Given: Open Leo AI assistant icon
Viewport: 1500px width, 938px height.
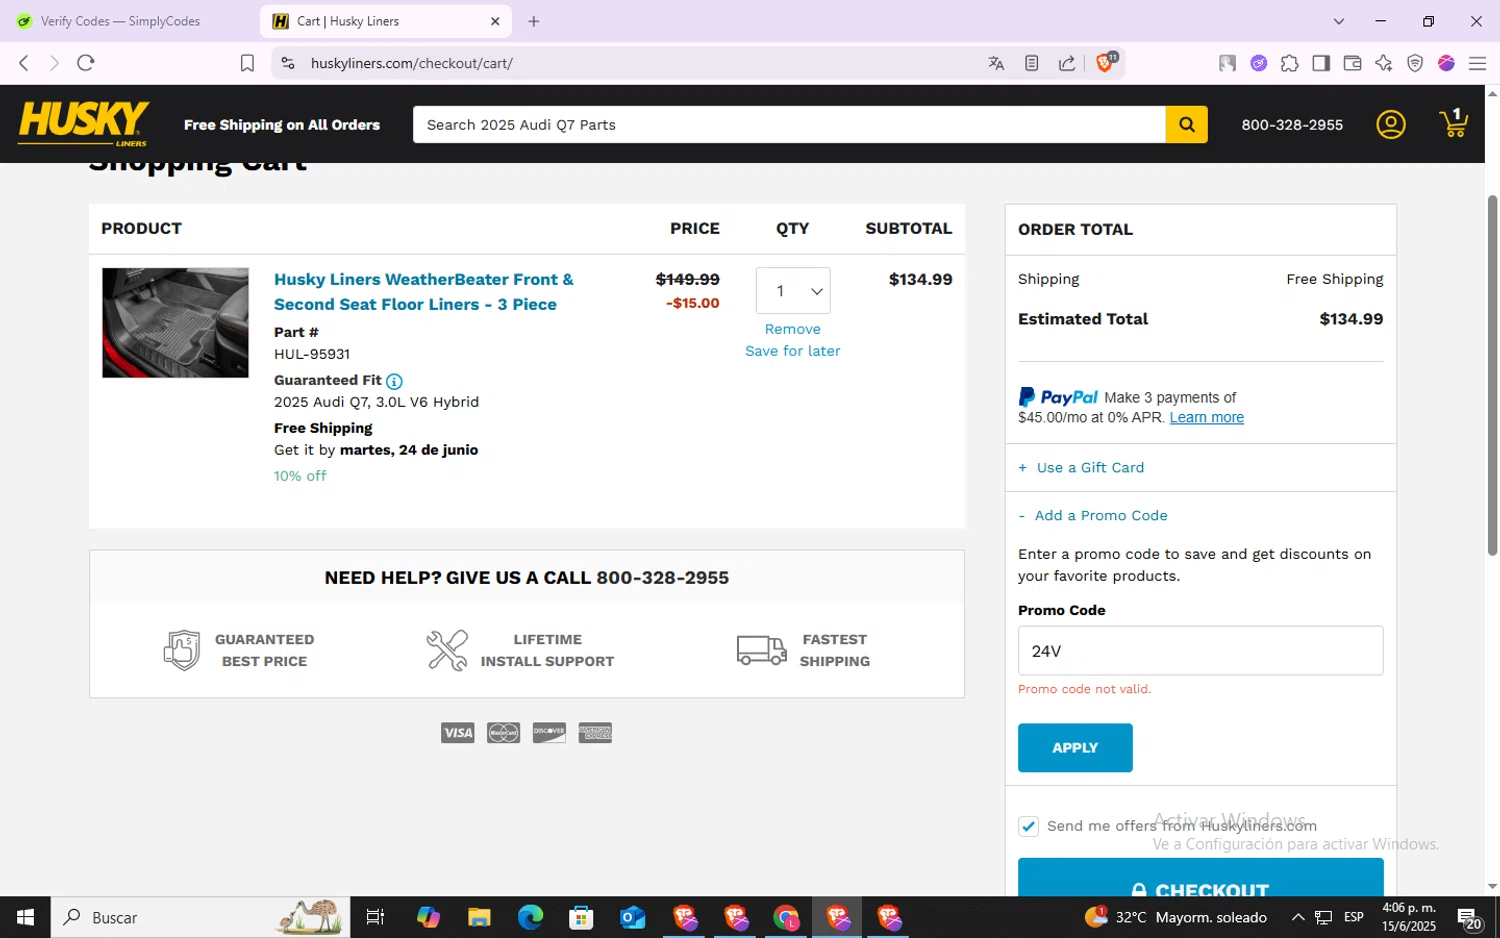Looking at the screenshot, I should (x=1384, y=63).
